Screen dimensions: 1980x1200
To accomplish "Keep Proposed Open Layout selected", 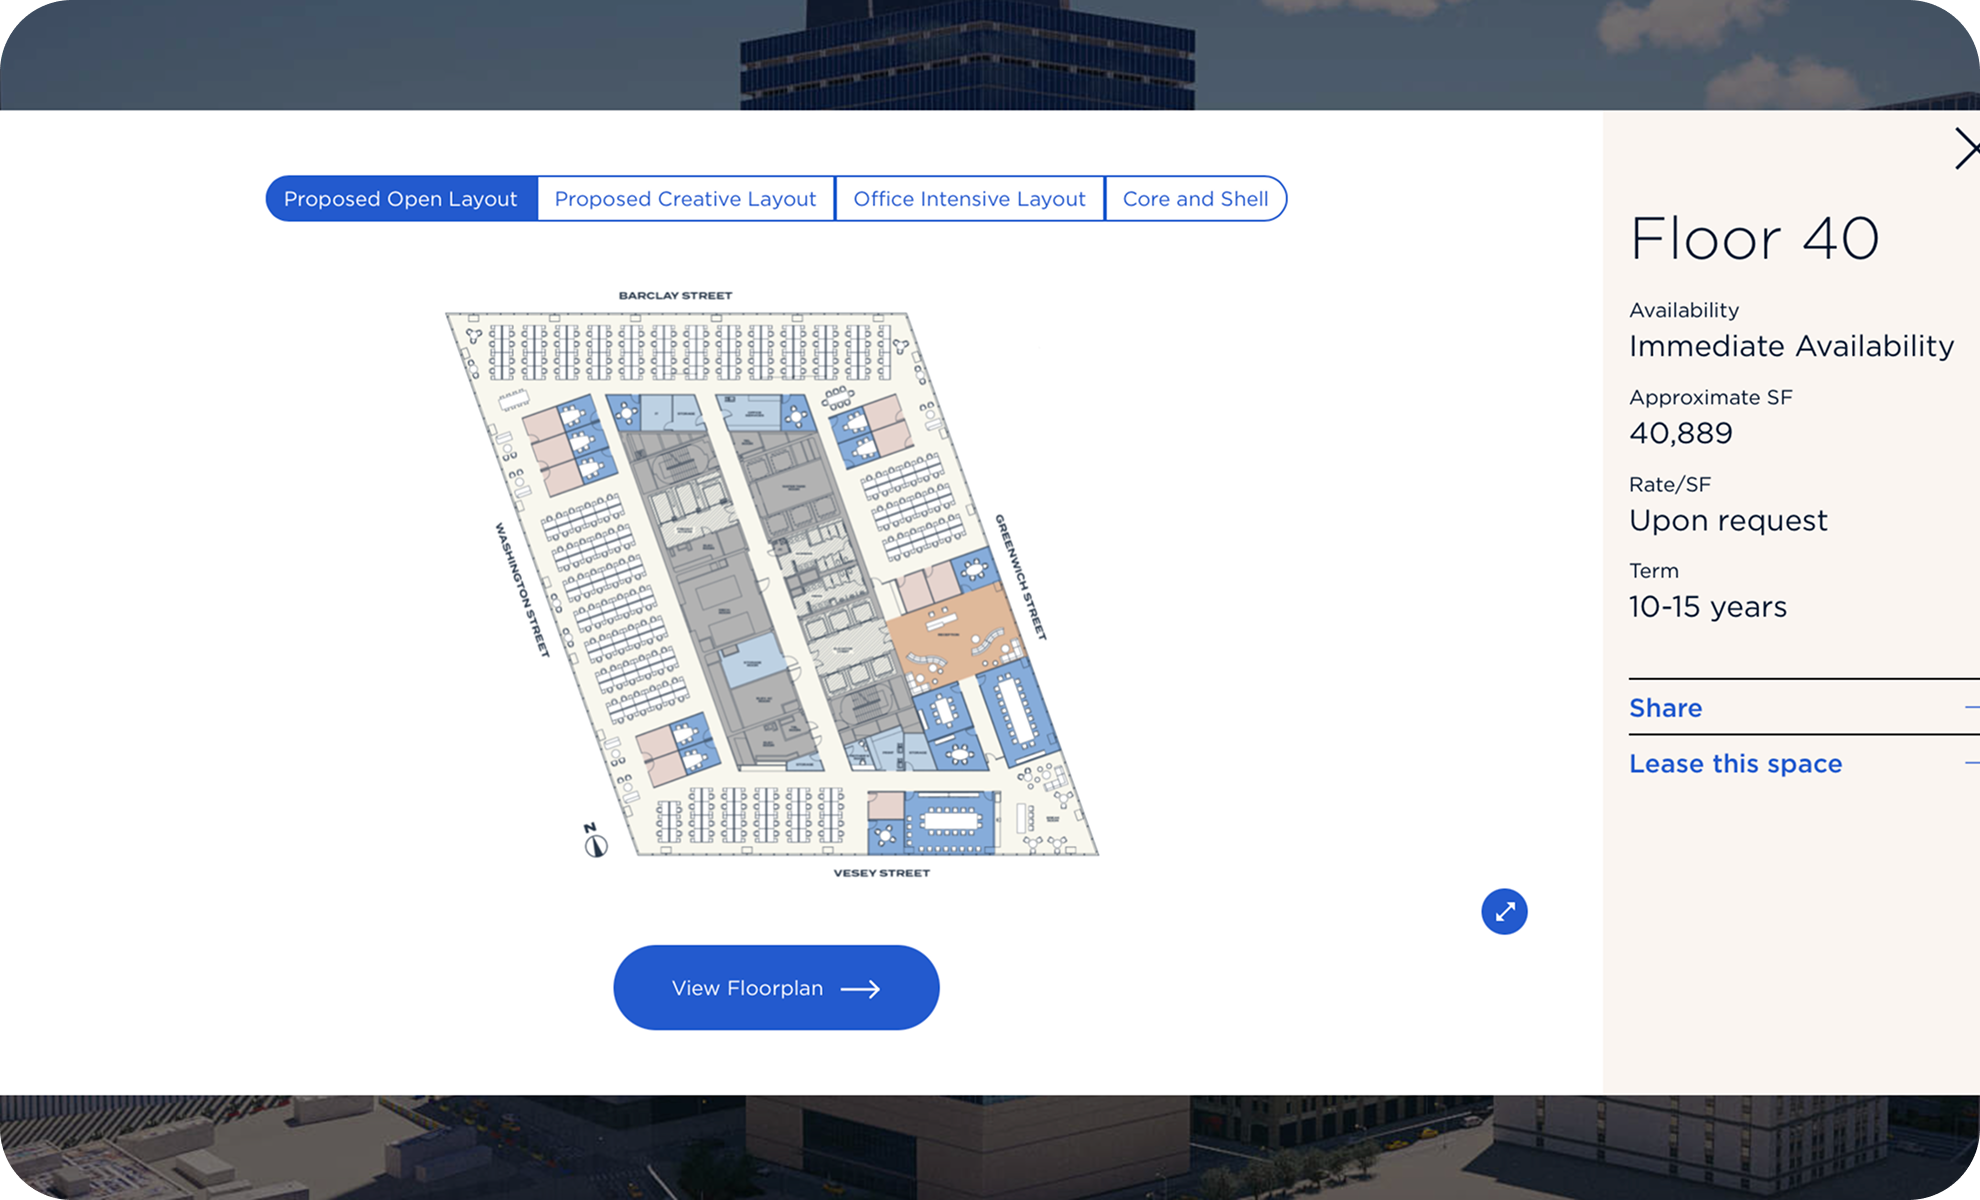I will pyautogui.click(x=400, y=198).
